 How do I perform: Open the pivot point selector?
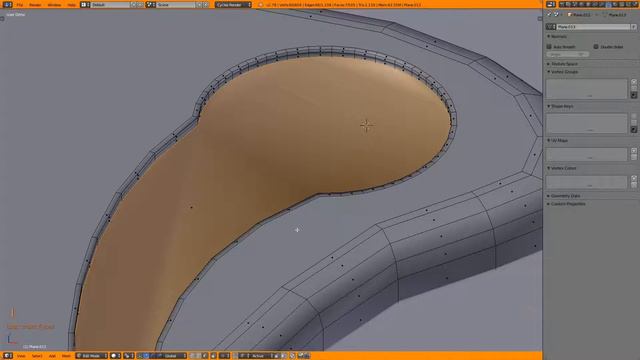tap(129, 356)
